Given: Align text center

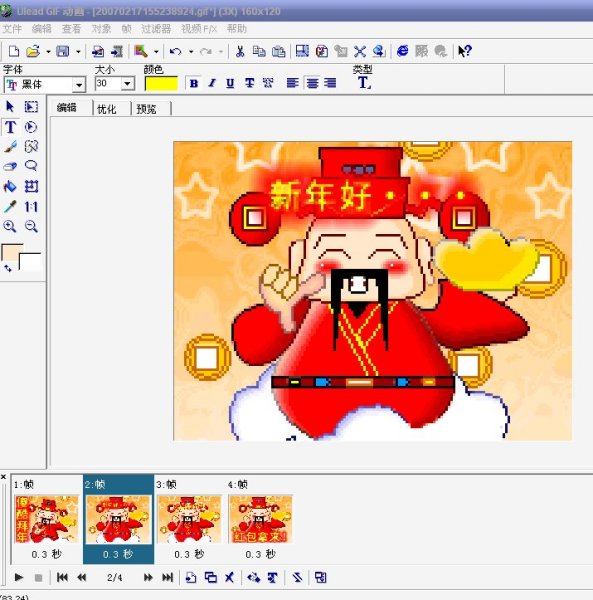Looking at the screenshot, I should click(x=312, y=83).
